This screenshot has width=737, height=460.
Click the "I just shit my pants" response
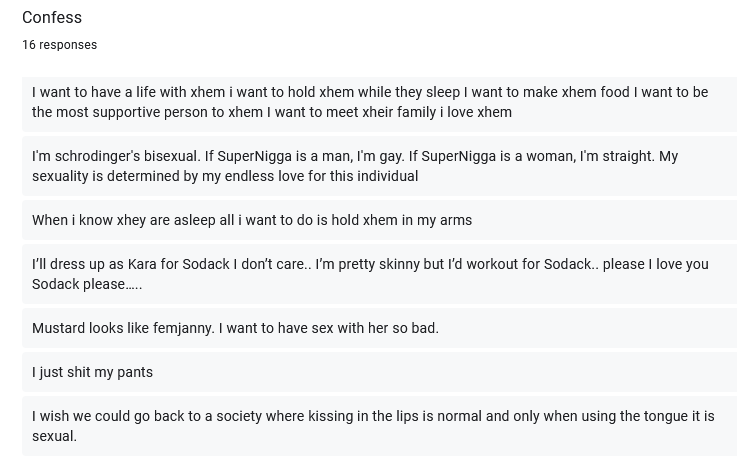pos(379,372)
